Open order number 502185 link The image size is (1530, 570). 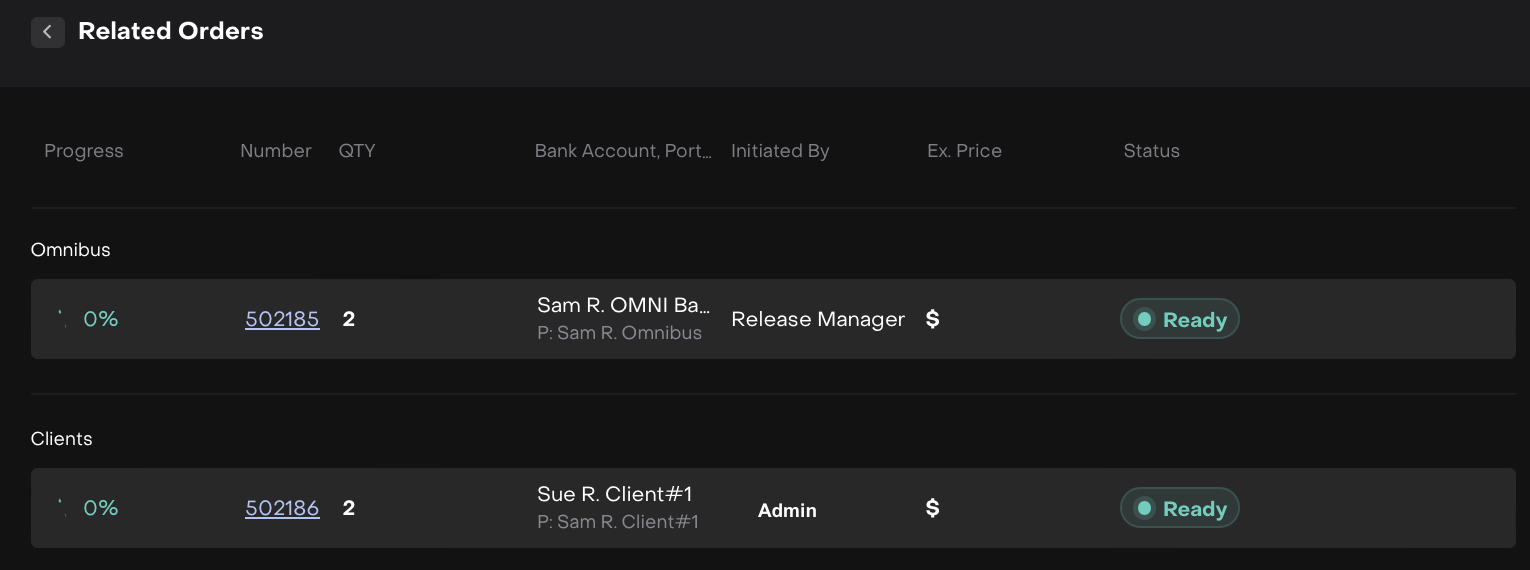(x=282, y=319)
